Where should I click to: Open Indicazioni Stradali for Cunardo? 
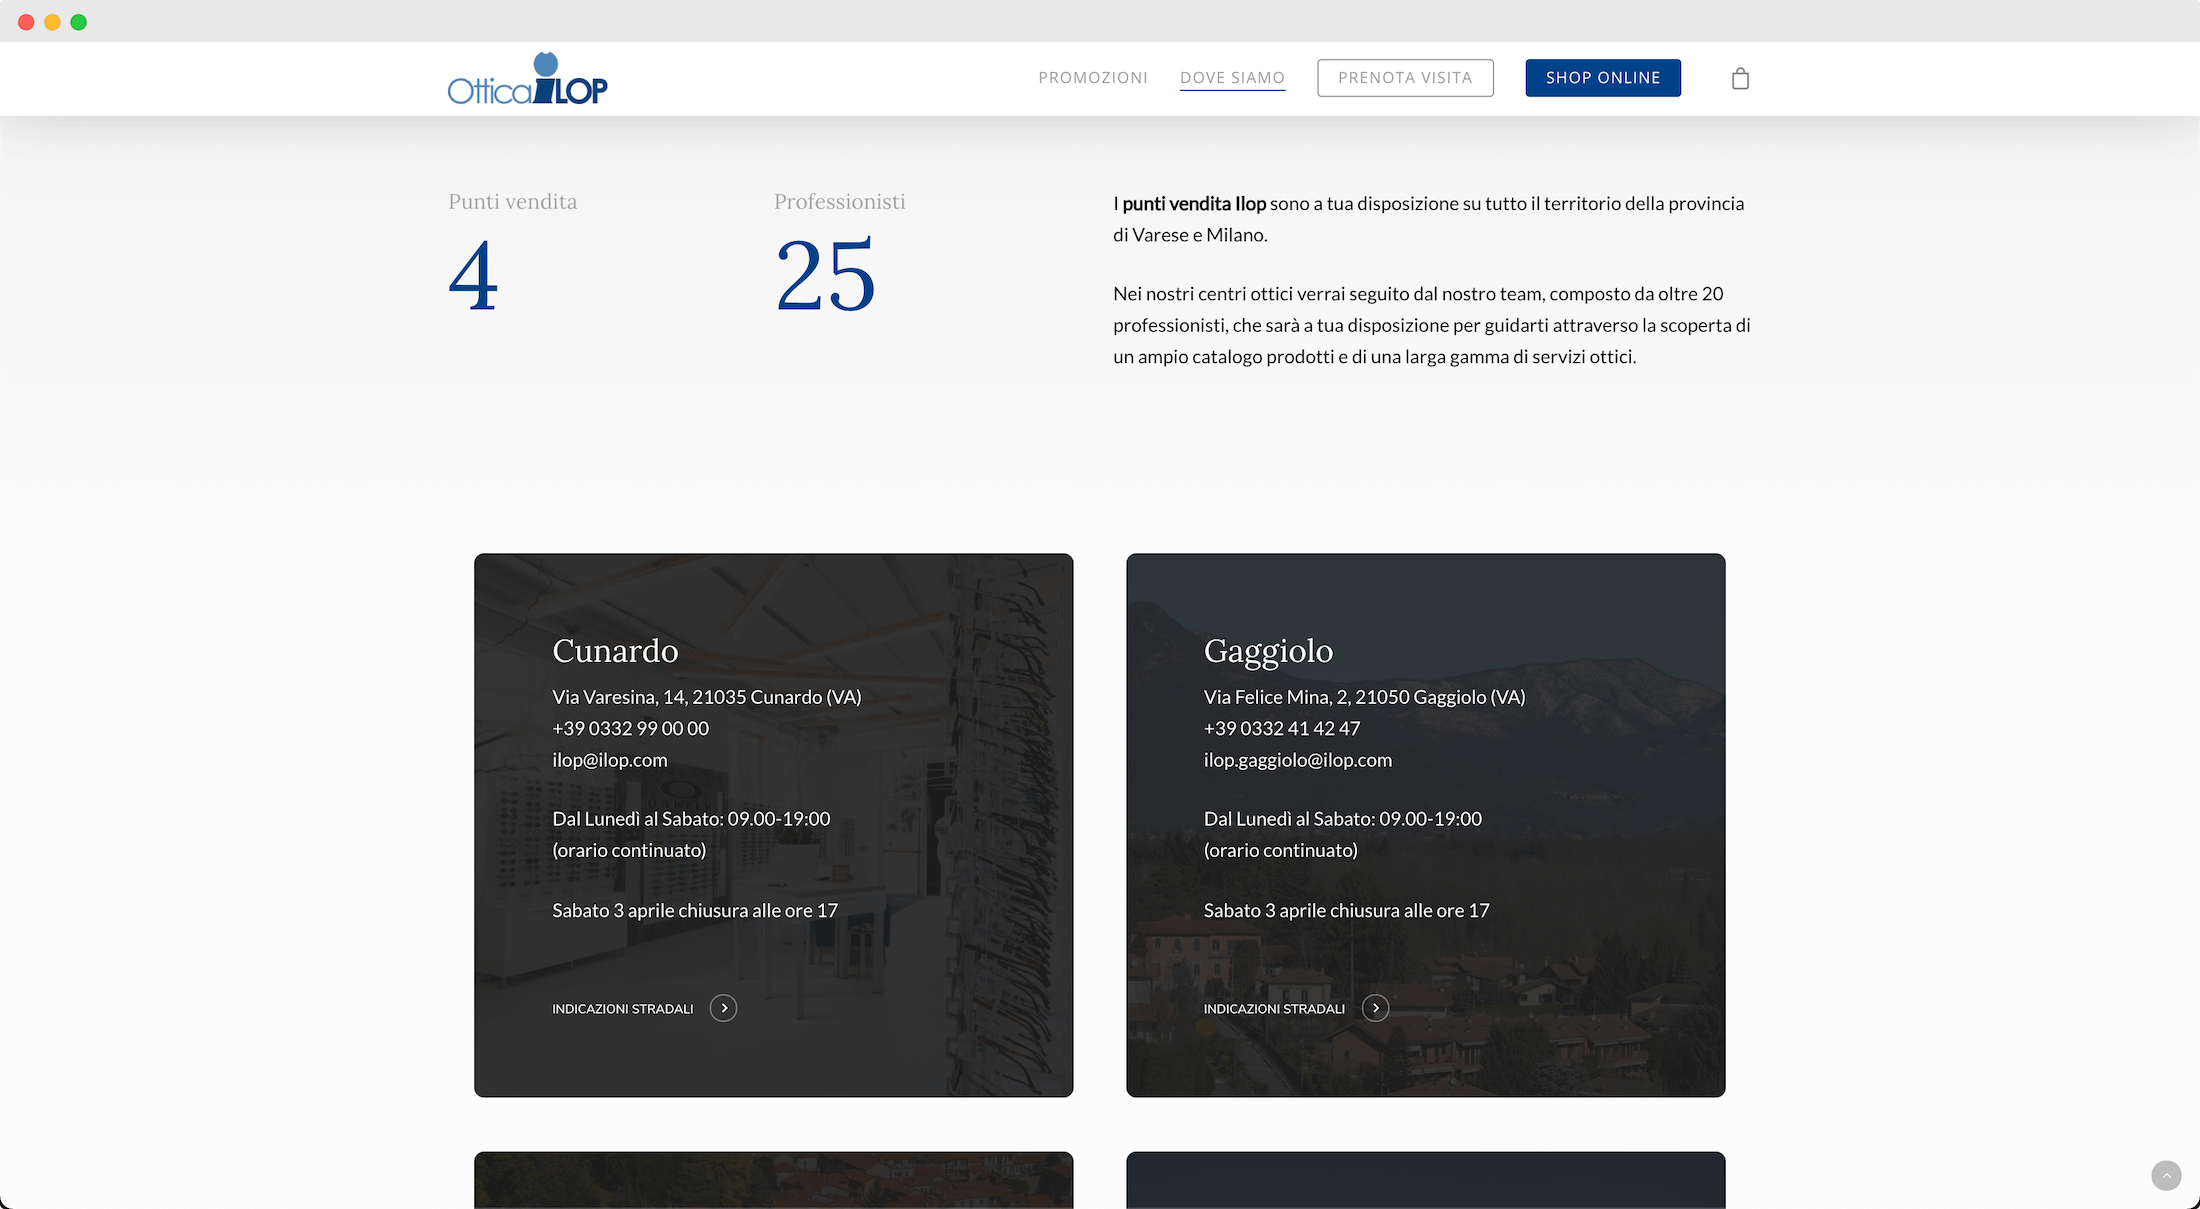point(623,1009)
